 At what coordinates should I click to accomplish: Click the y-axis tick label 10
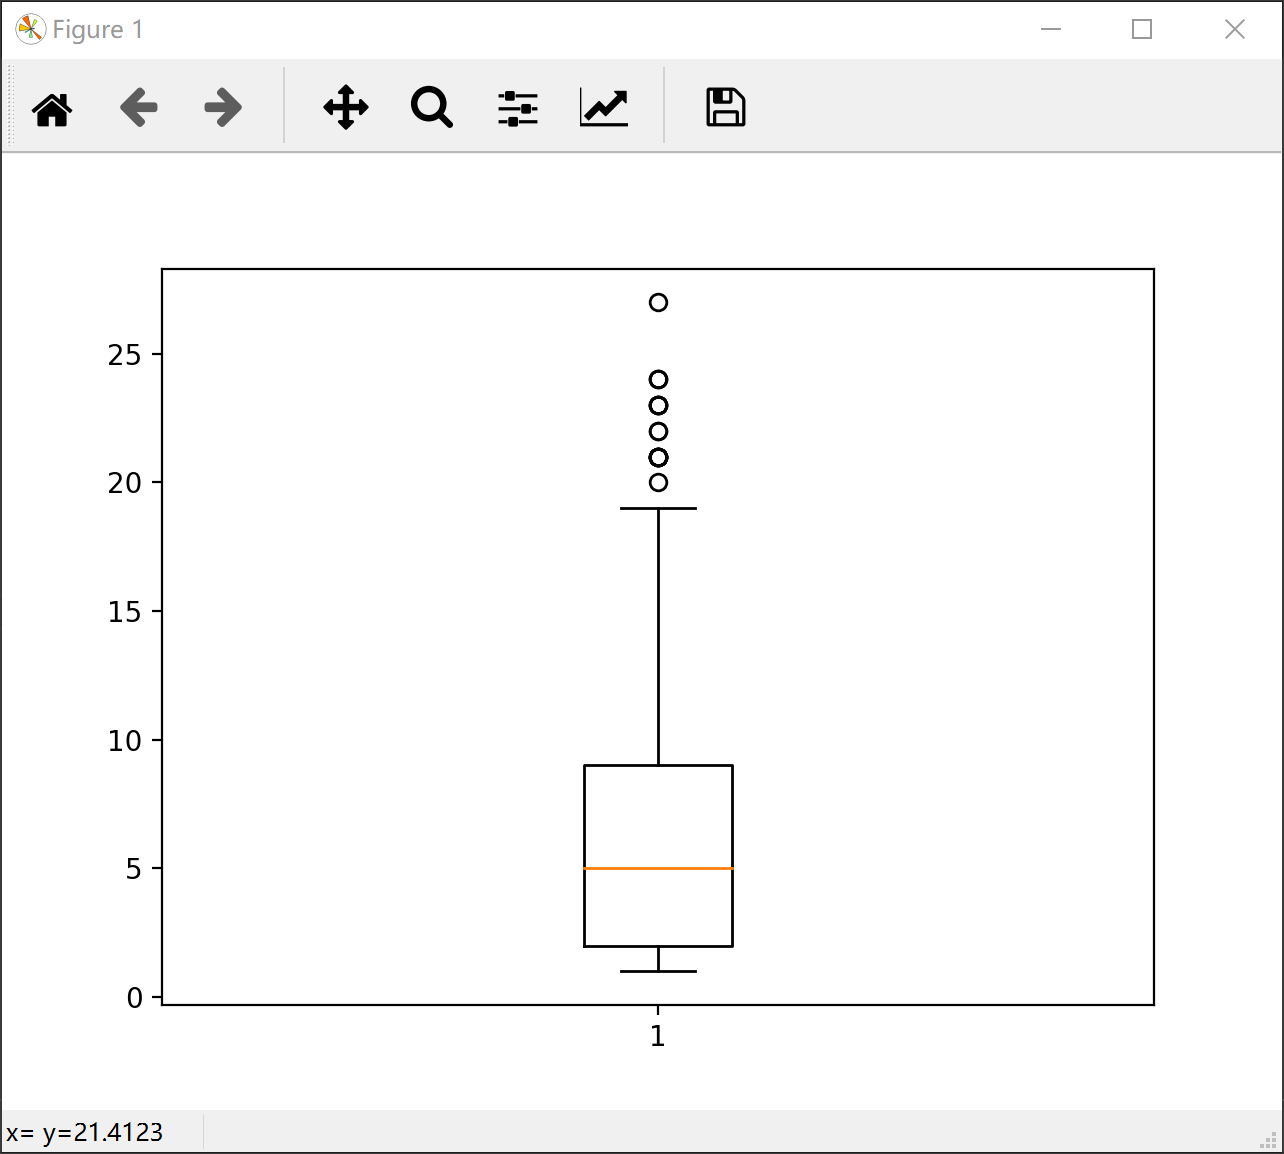click(125, 740)
